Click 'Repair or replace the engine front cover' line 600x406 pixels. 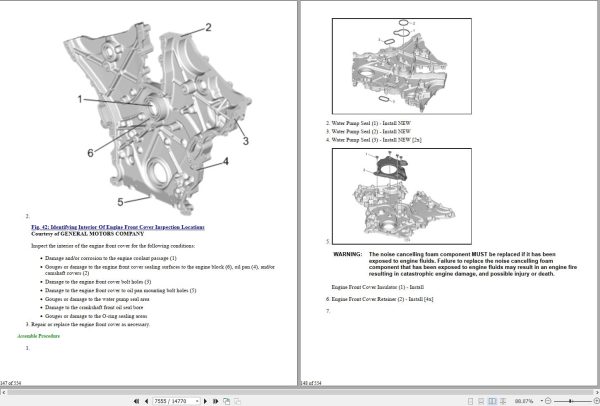tap(90, 324)
